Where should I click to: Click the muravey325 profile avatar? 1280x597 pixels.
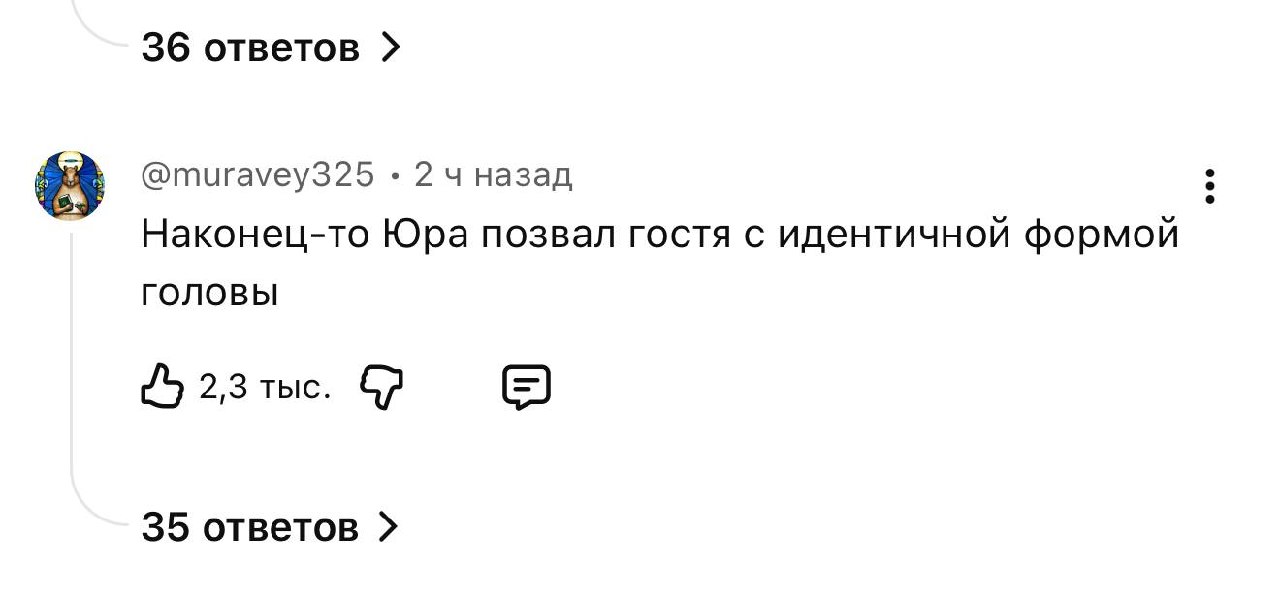(70, 186)
